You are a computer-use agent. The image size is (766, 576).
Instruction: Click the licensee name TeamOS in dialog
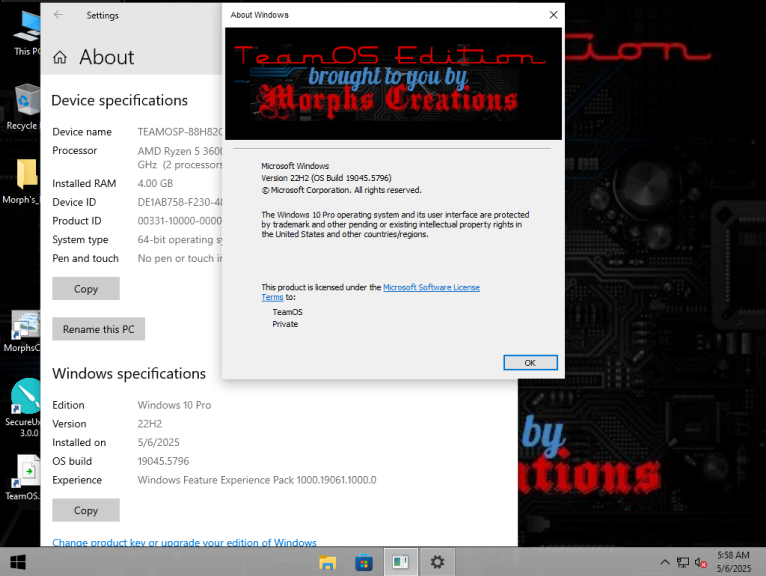[287, 312]
